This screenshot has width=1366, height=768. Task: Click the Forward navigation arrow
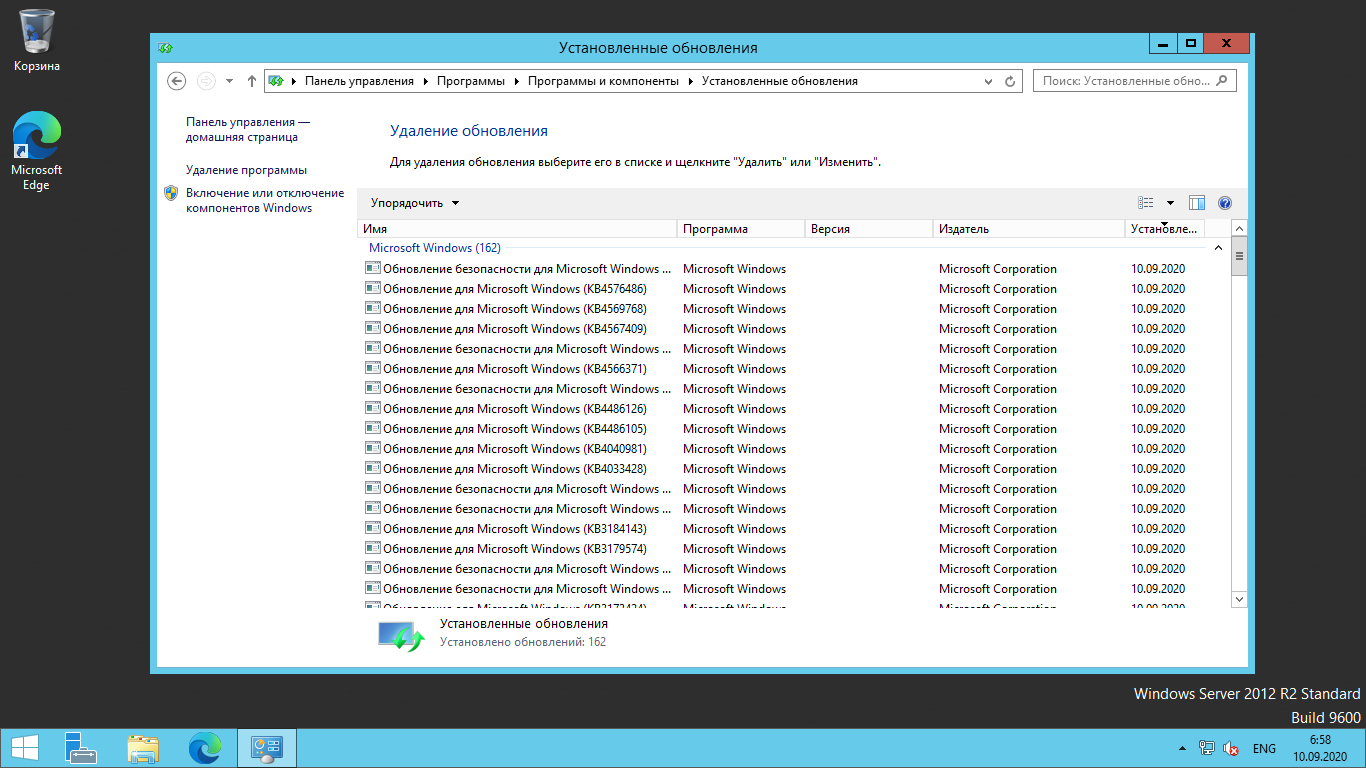pos(205,81)
